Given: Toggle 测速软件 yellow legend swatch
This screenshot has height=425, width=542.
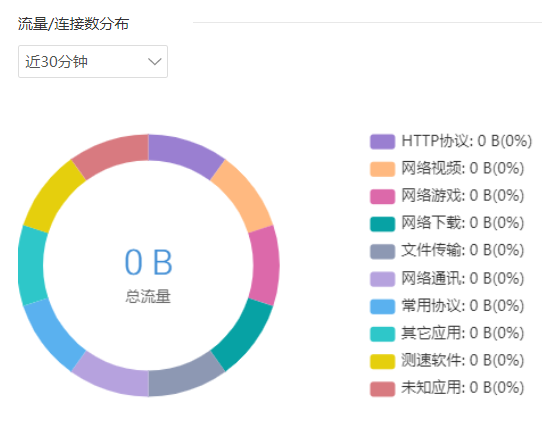Looking at the screenshot, I should pyautogui.click(x=382, y=361).
